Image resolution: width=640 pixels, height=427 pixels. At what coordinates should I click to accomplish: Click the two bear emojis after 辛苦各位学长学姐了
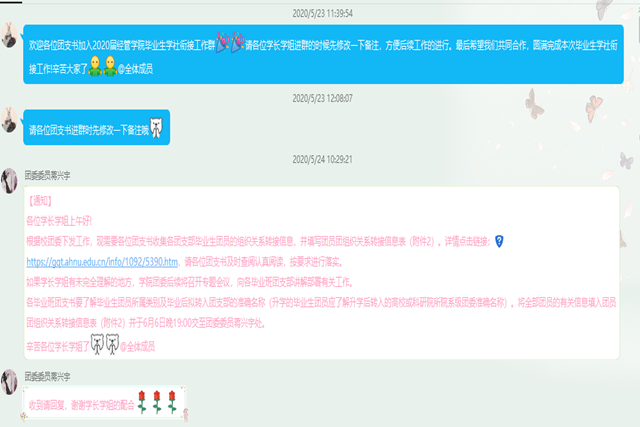click(x=108, y=343)
